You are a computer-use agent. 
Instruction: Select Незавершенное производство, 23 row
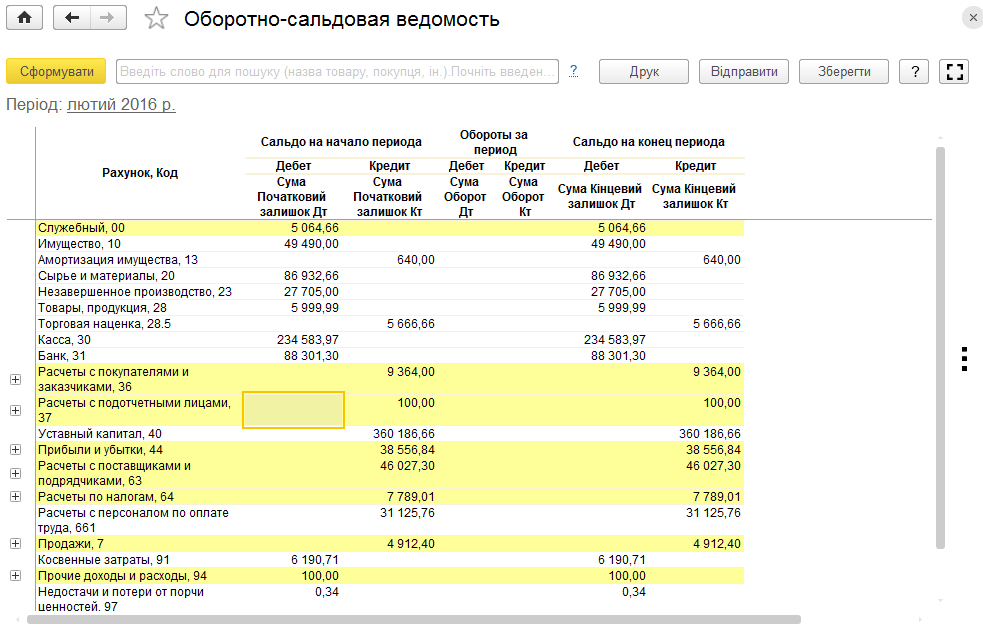point(390,292)
